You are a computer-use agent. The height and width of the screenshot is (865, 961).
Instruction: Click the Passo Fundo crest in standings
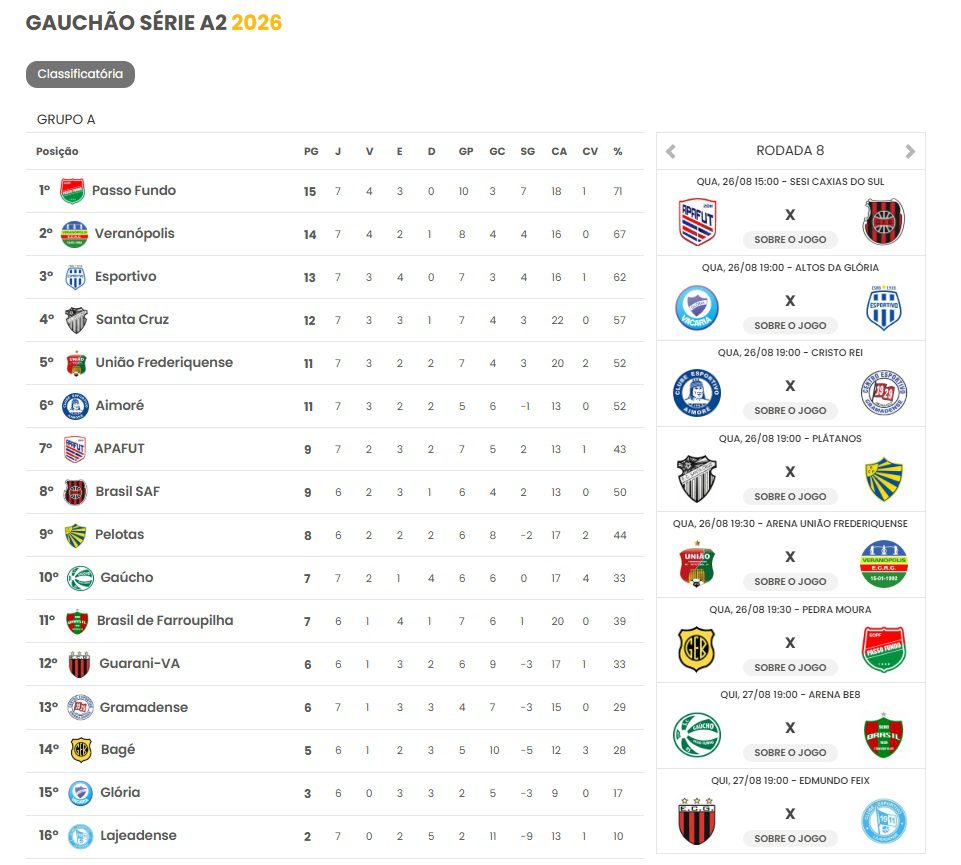72,191
